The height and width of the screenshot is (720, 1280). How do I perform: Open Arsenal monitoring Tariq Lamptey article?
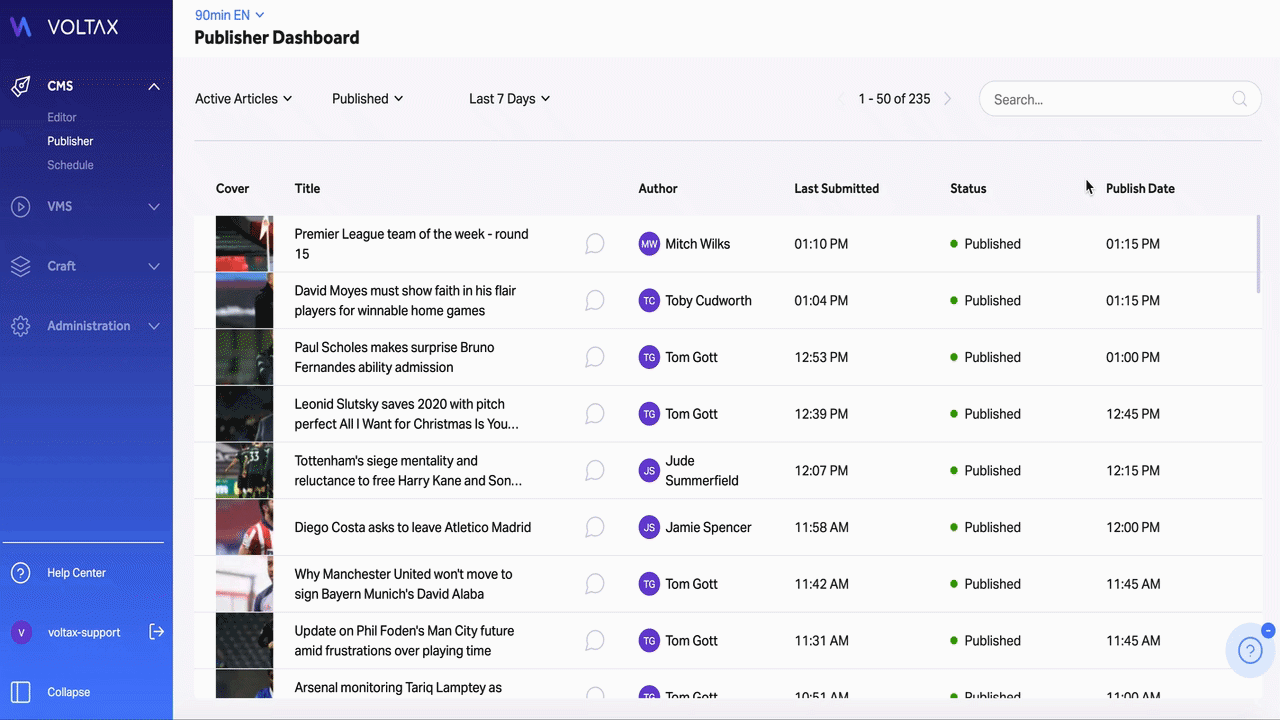[398, 688]
